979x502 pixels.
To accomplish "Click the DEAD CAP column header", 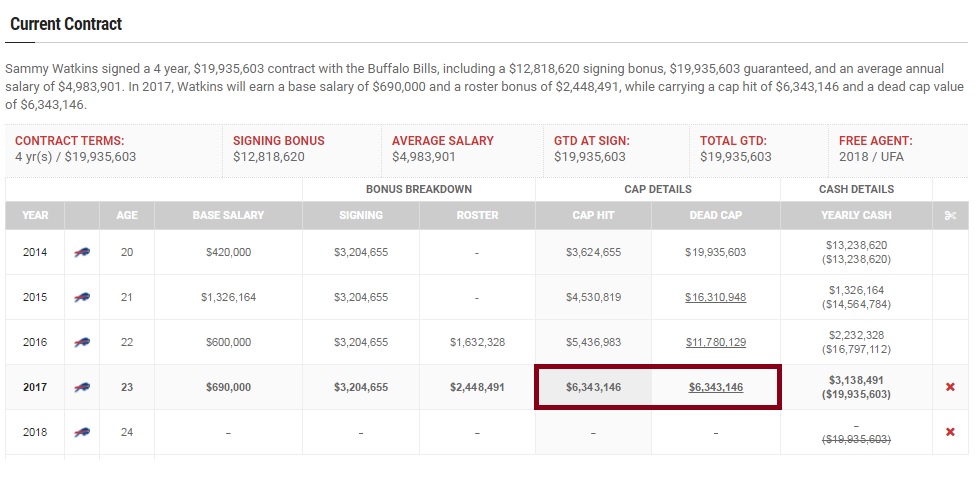I will pos(716,215).
